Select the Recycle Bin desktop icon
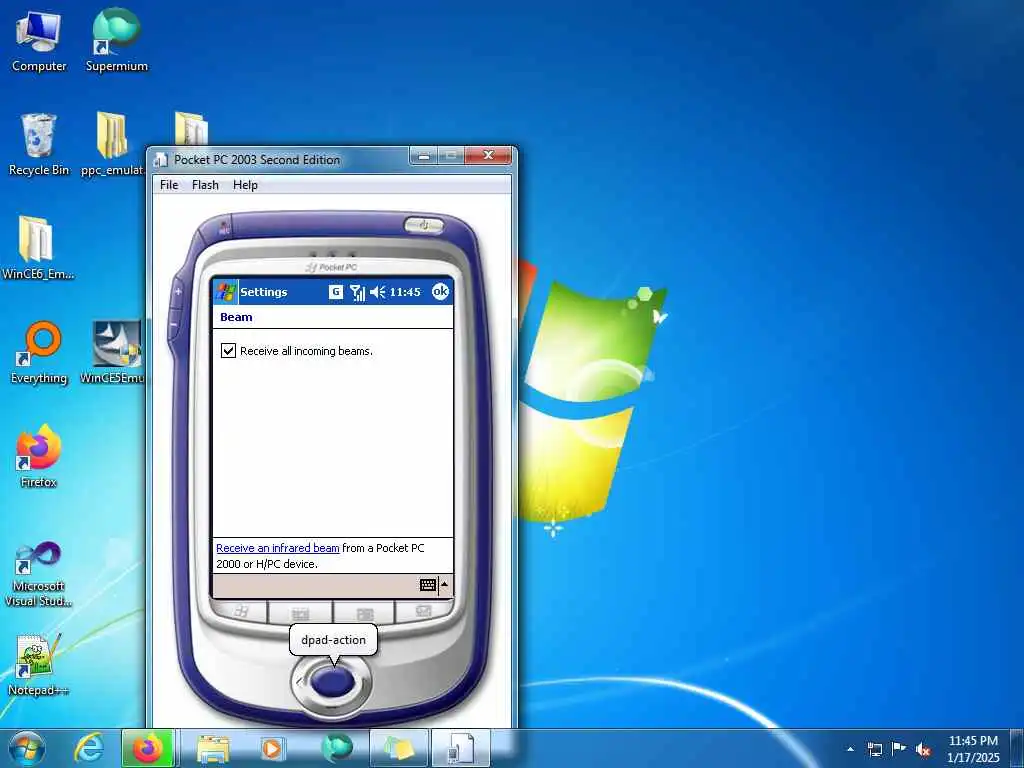 [x=39, y=144]
